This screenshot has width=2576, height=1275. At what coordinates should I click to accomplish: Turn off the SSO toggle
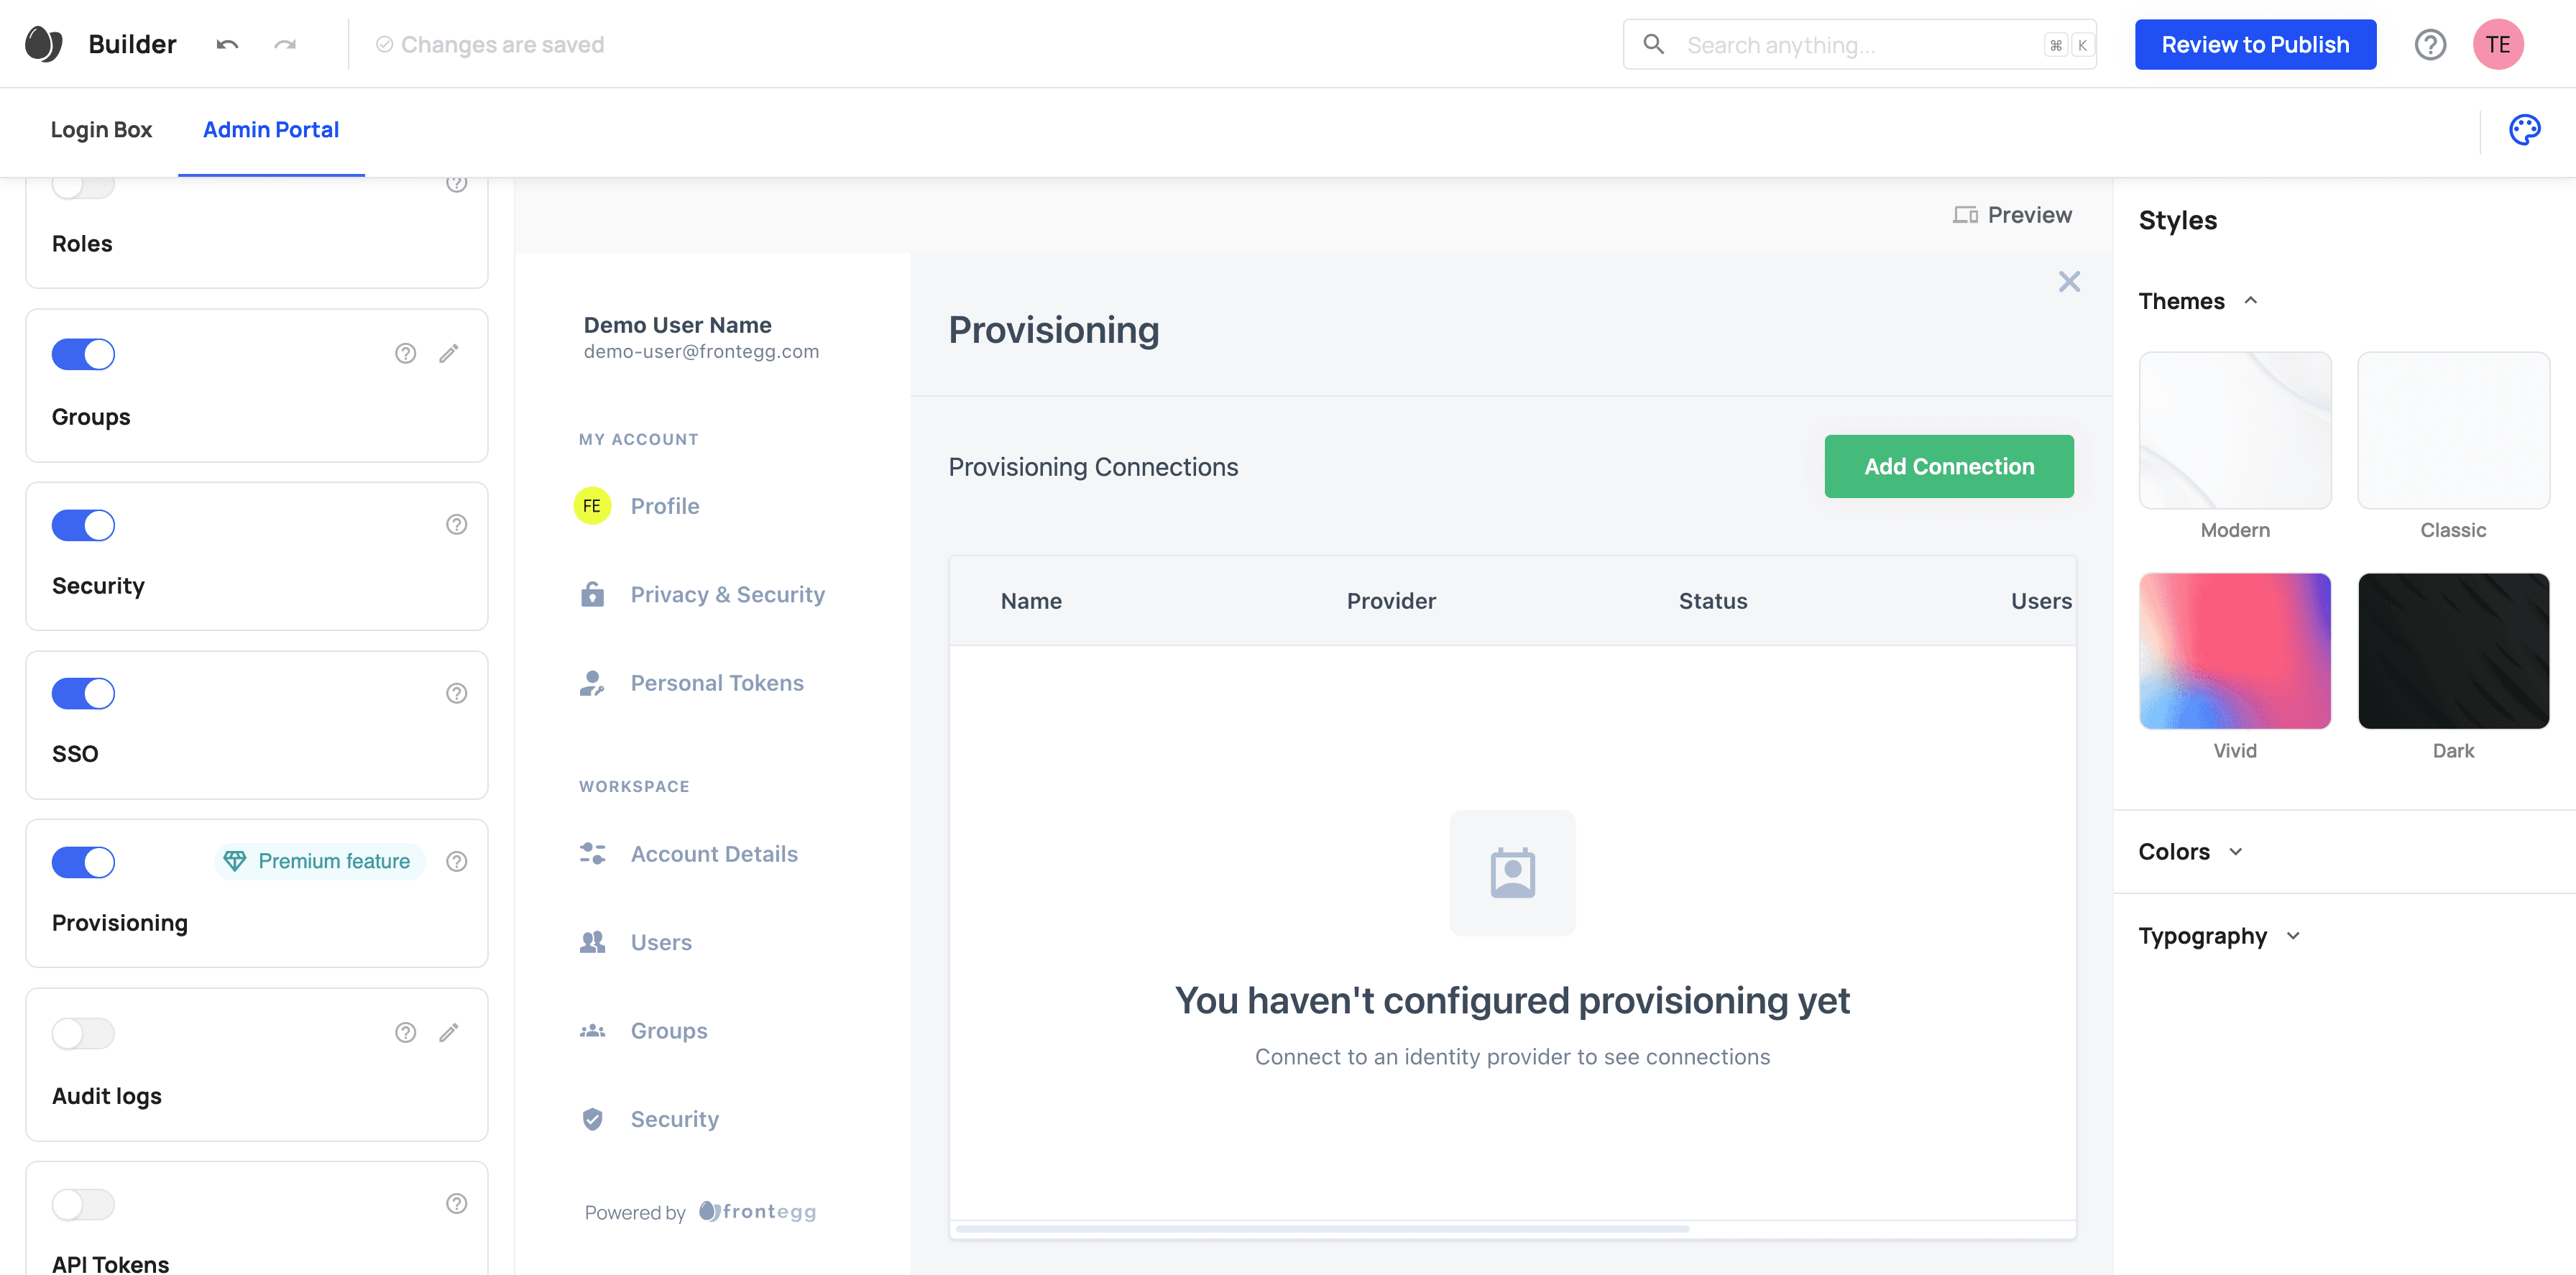tap(83, 693)
